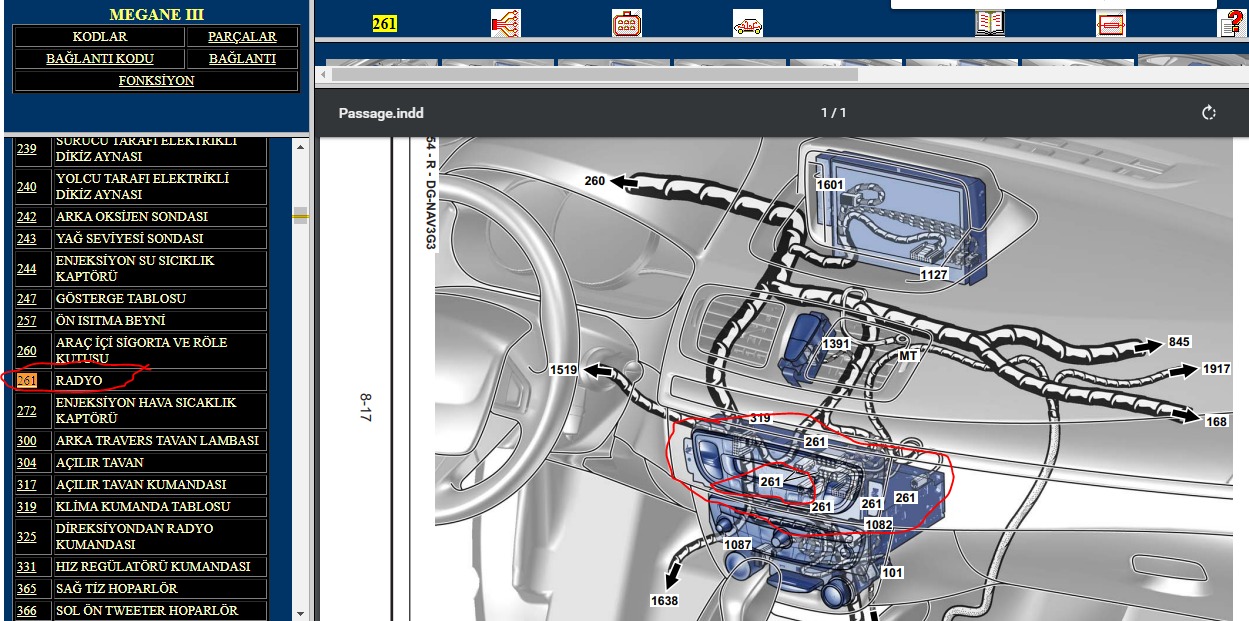The width and height of the screenshot is (1249, 621).
Task: Click the thumbnail strip horizontal scrollbar thumb
Action: [x=594, y=74]
